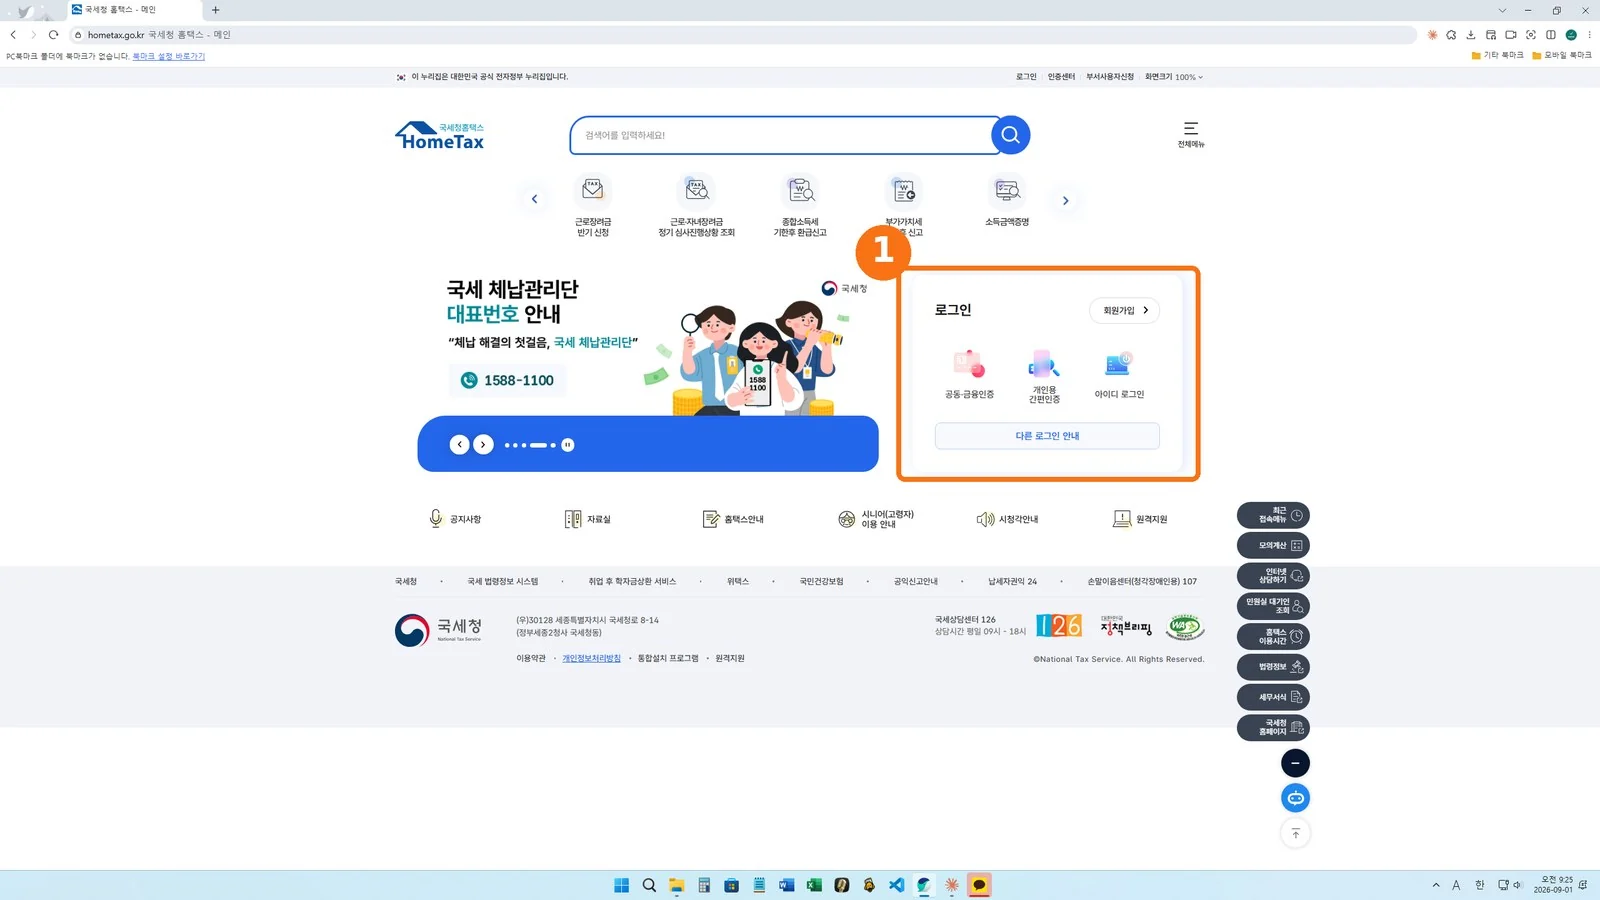The height and width of the screenshot is (900, 1600).
Task: Open File Explorer from taskbar
Action: (x=676, y=885)
